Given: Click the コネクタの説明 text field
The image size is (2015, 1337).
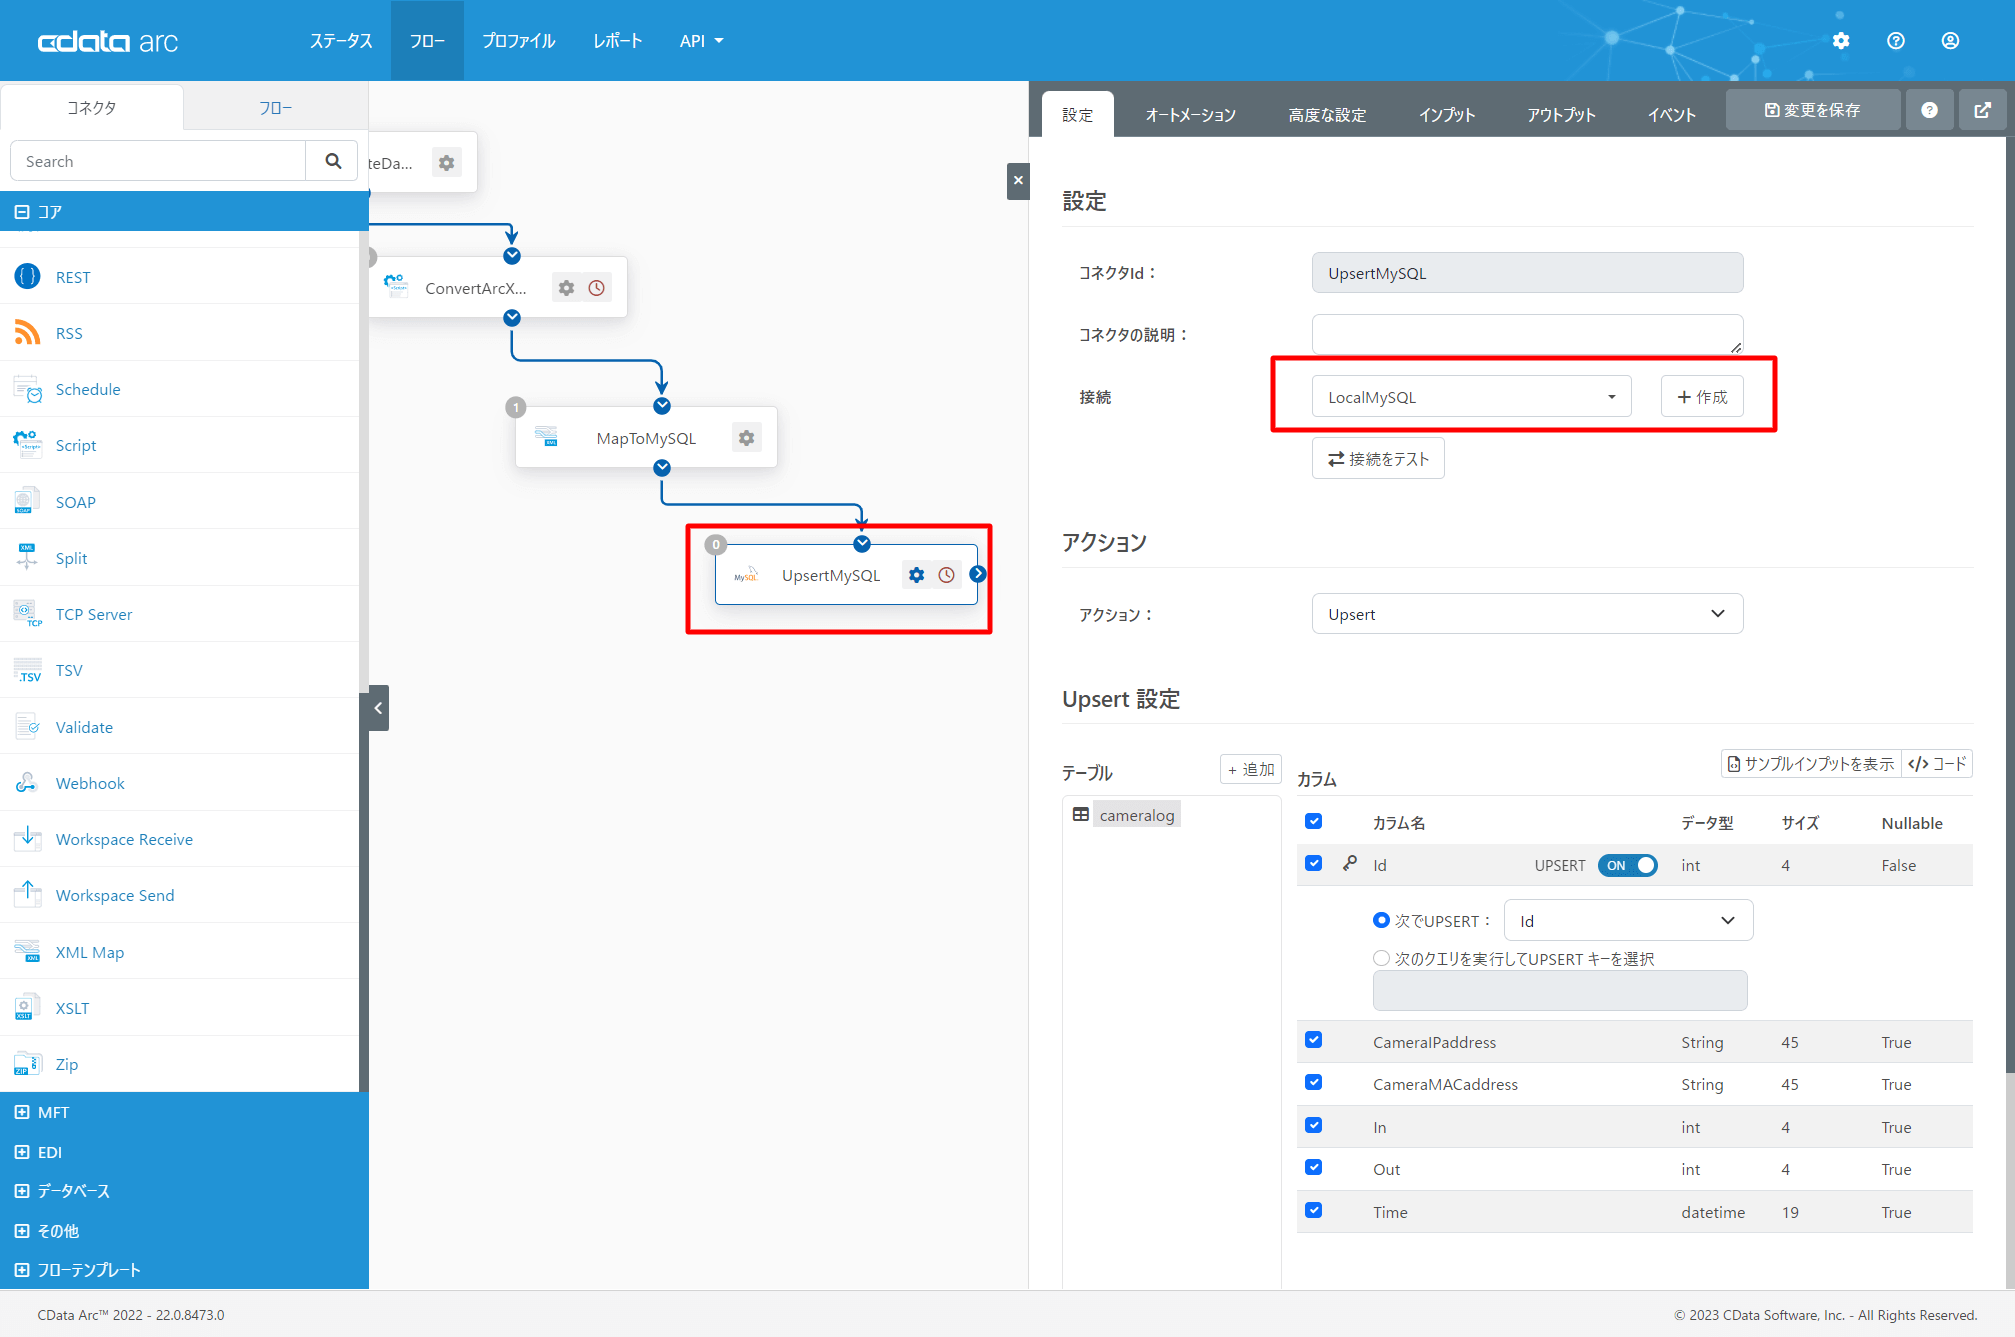Looking at the screenshot, I should (x=1526, y=334).
